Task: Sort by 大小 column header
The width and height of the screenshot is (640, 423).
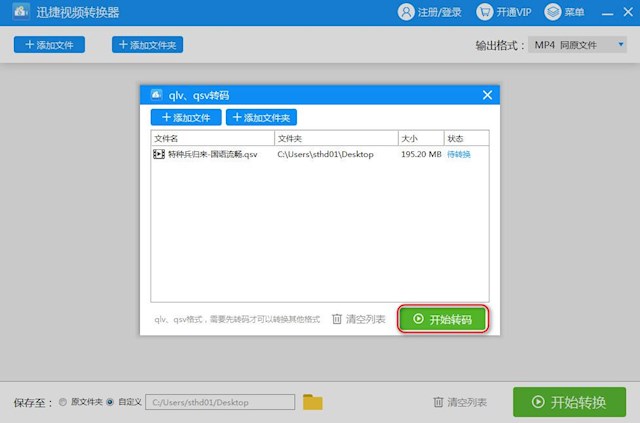Action: 421,138
